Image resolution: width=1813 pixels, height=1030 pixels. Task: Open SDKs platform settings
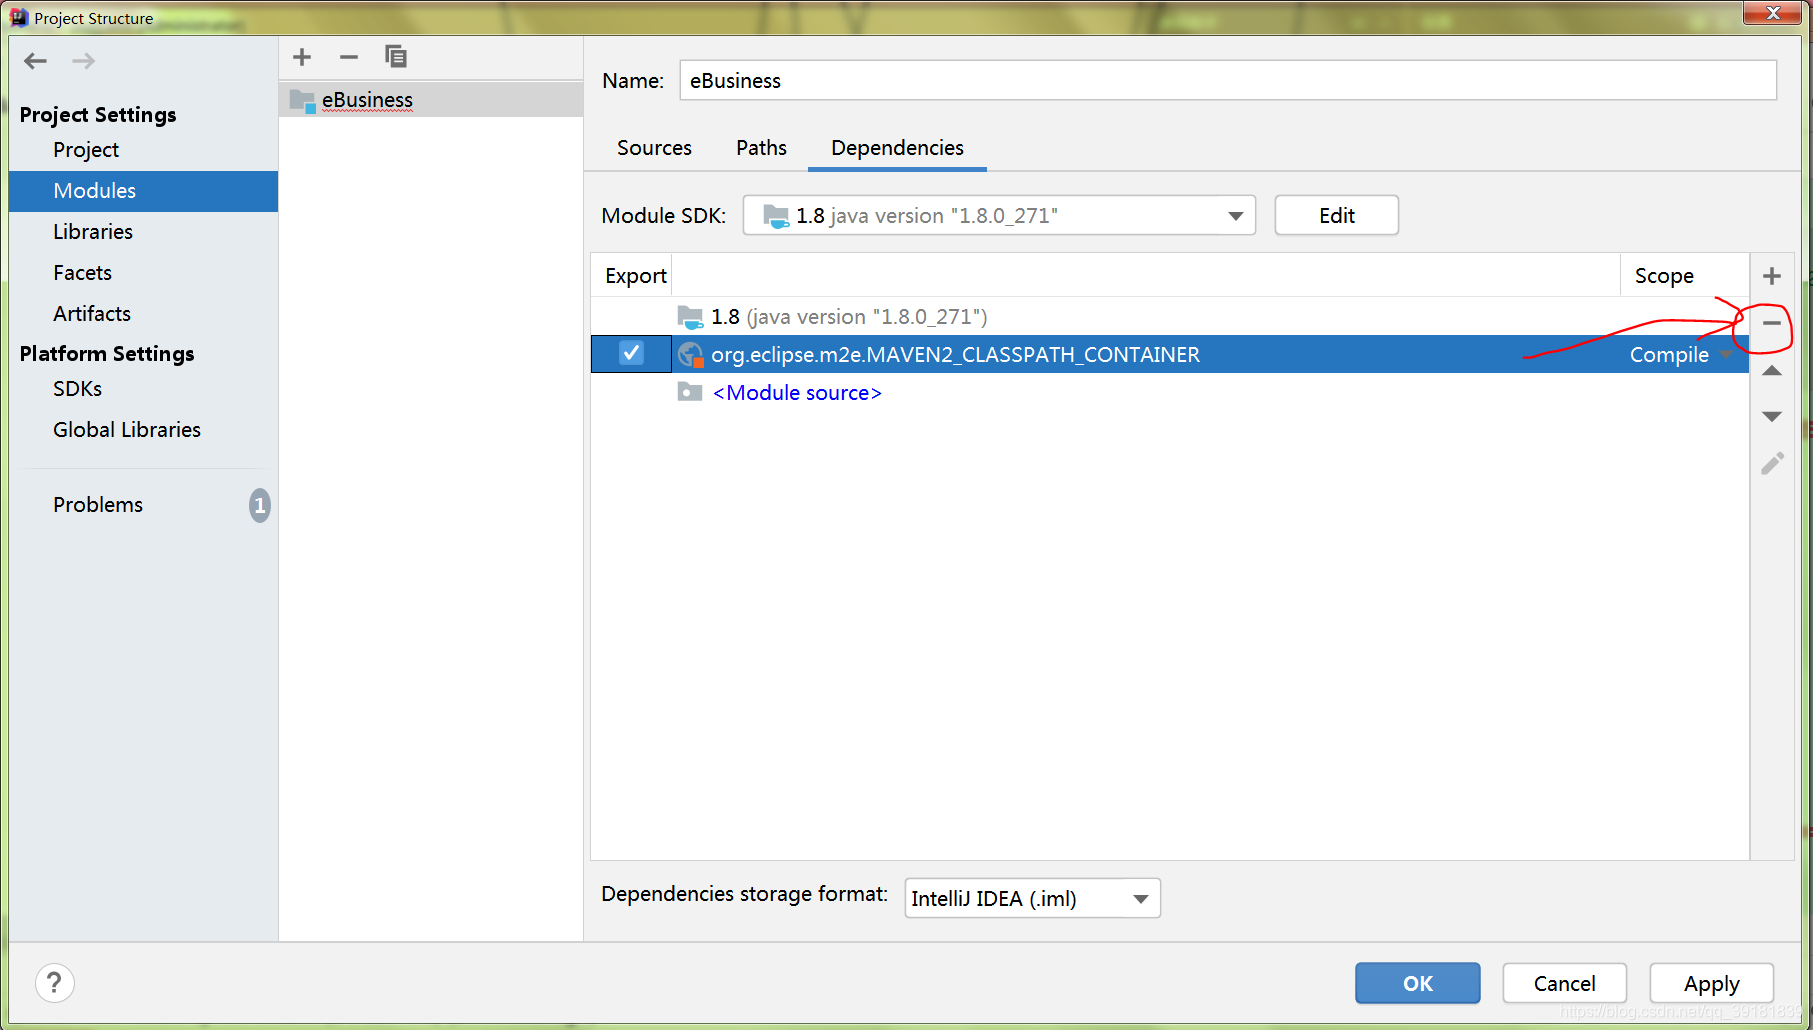coord(143,389)
